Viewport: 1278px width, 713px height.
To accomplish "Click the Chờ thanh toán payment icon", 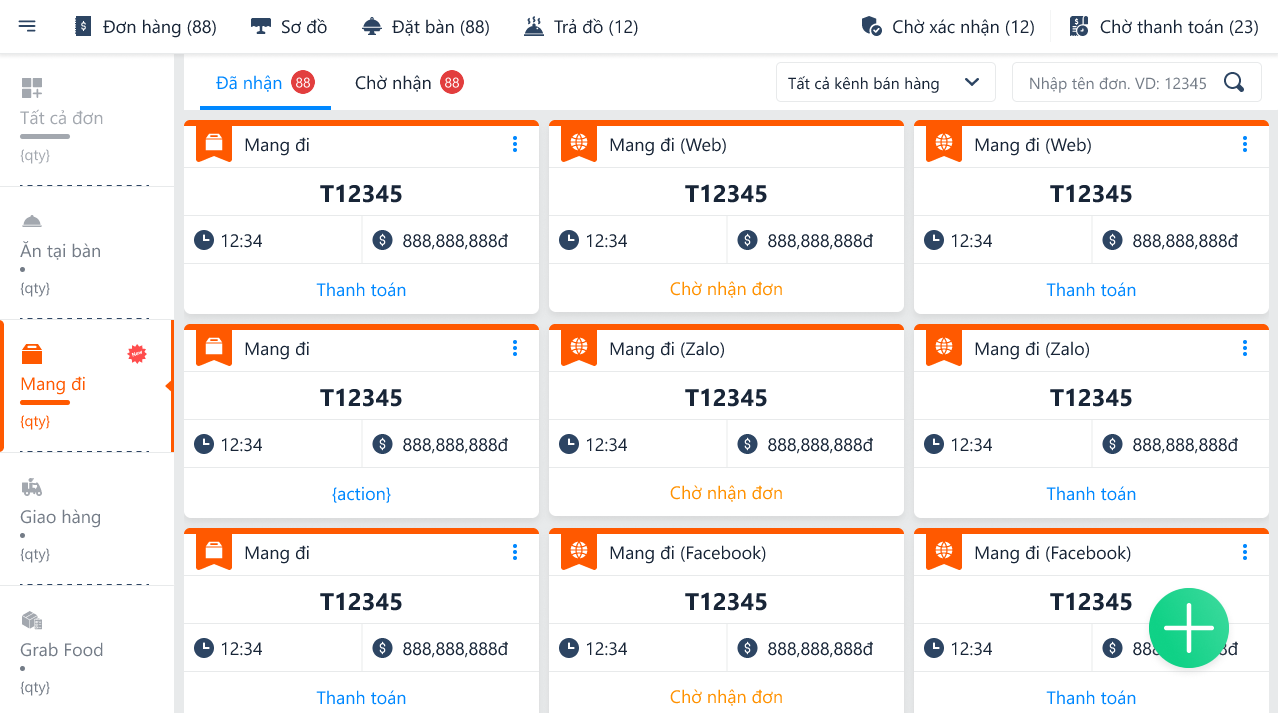I will click(1078, 26).
